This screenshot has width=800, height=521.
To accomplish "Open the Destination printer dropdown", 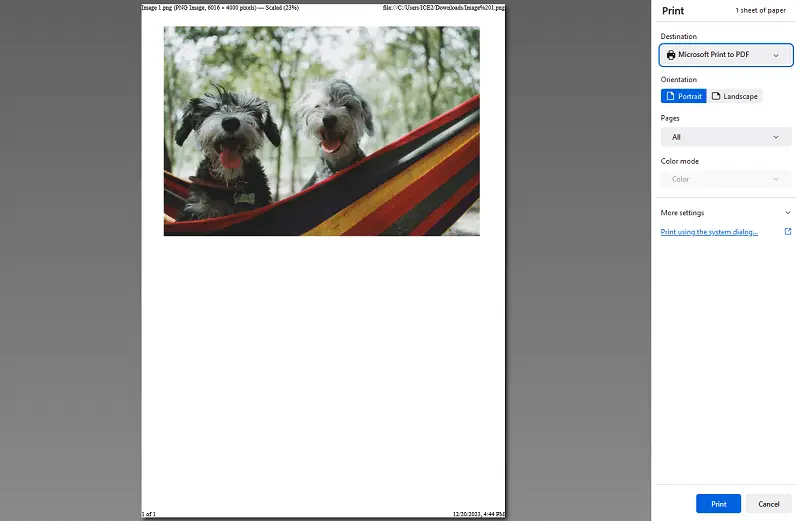I will 726,55.
